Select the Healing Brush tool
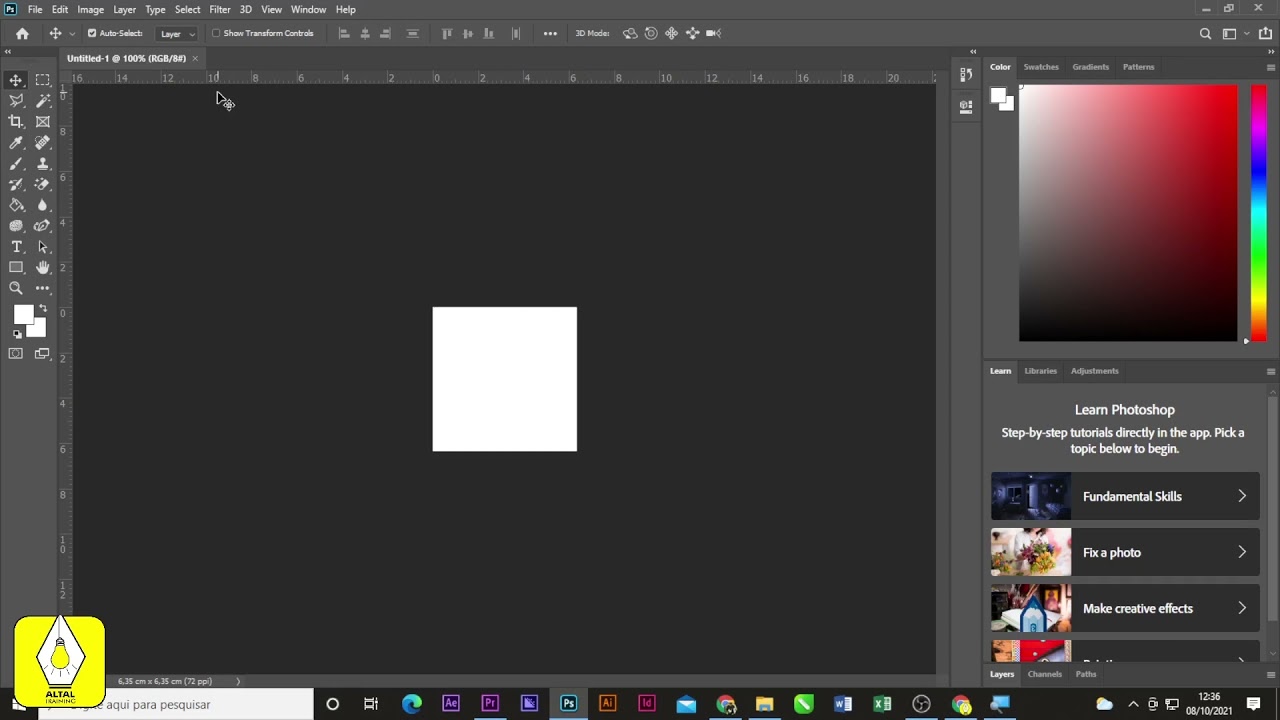1280x720 pixels. coord(42,143)
